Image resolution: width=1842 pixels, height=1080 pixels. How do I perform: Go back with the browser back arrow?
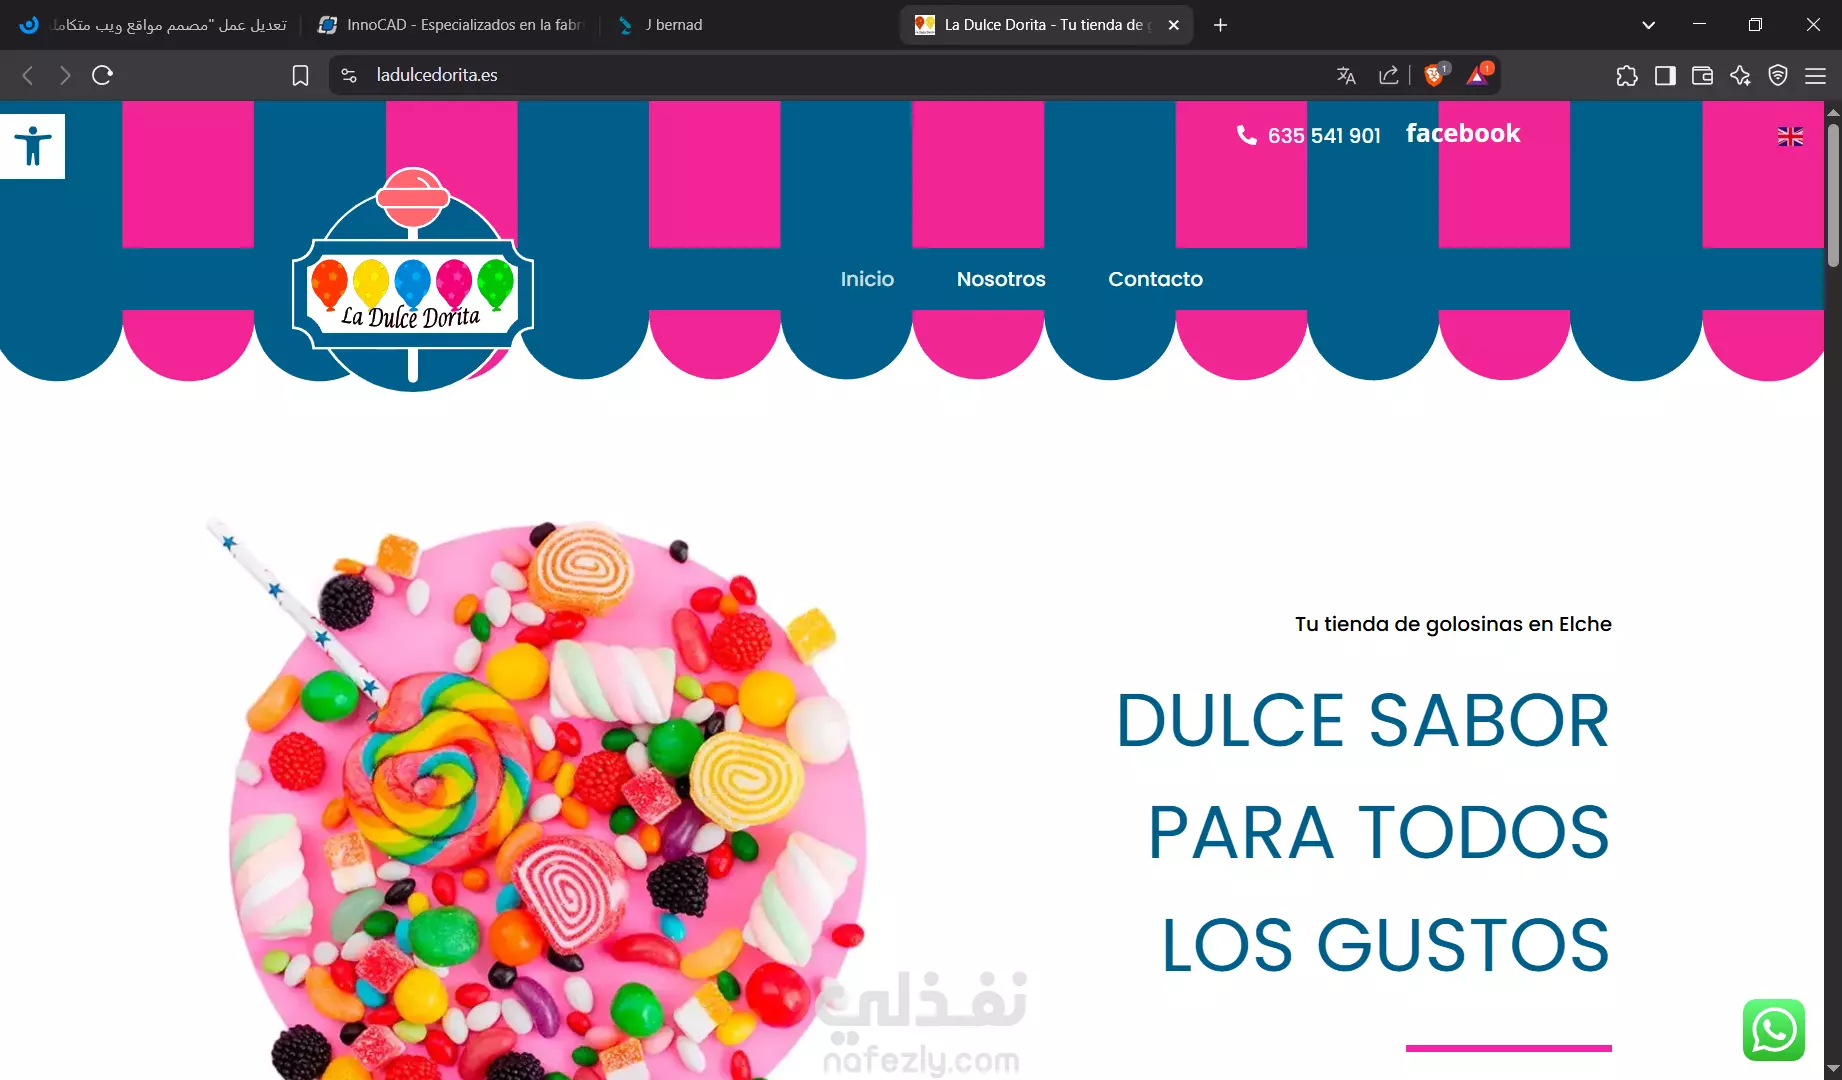28,75
